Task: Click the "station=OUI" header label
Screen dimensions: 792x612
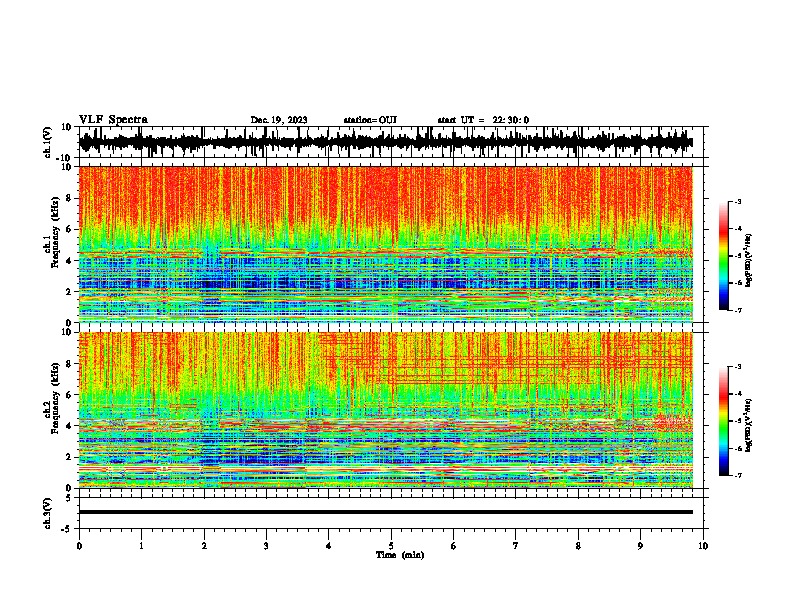Action: (x=370, y=120)
